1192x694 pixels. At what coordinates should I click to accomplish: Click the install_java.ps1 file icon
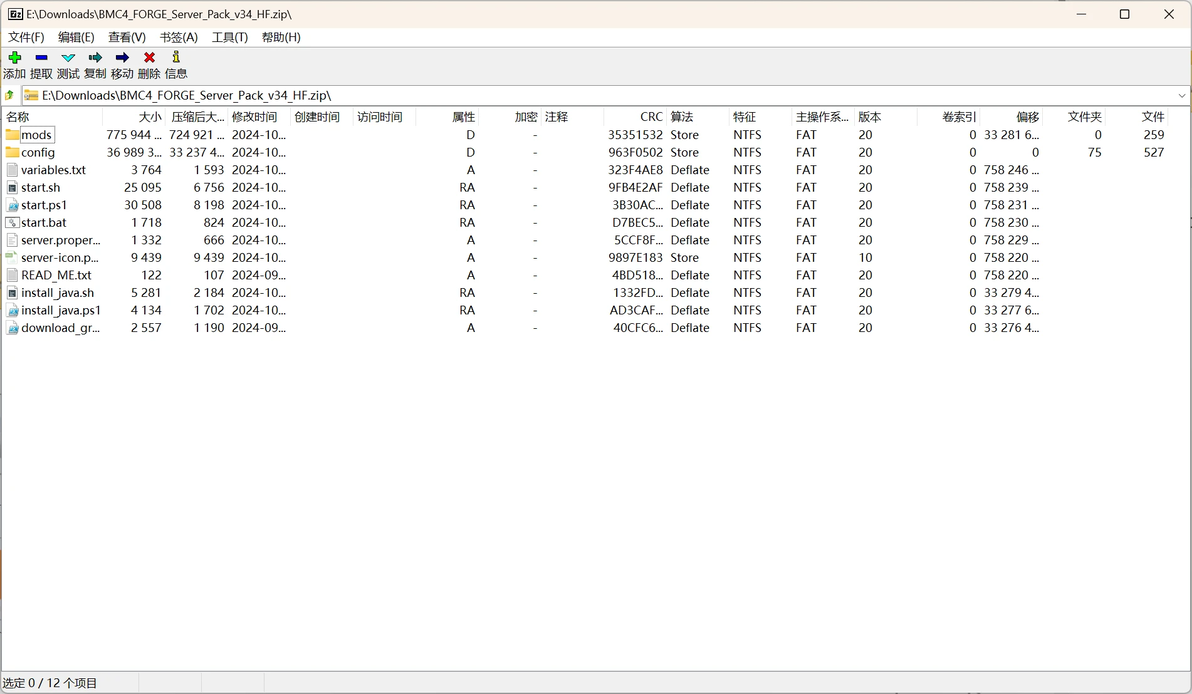click(x=12, y=310)
